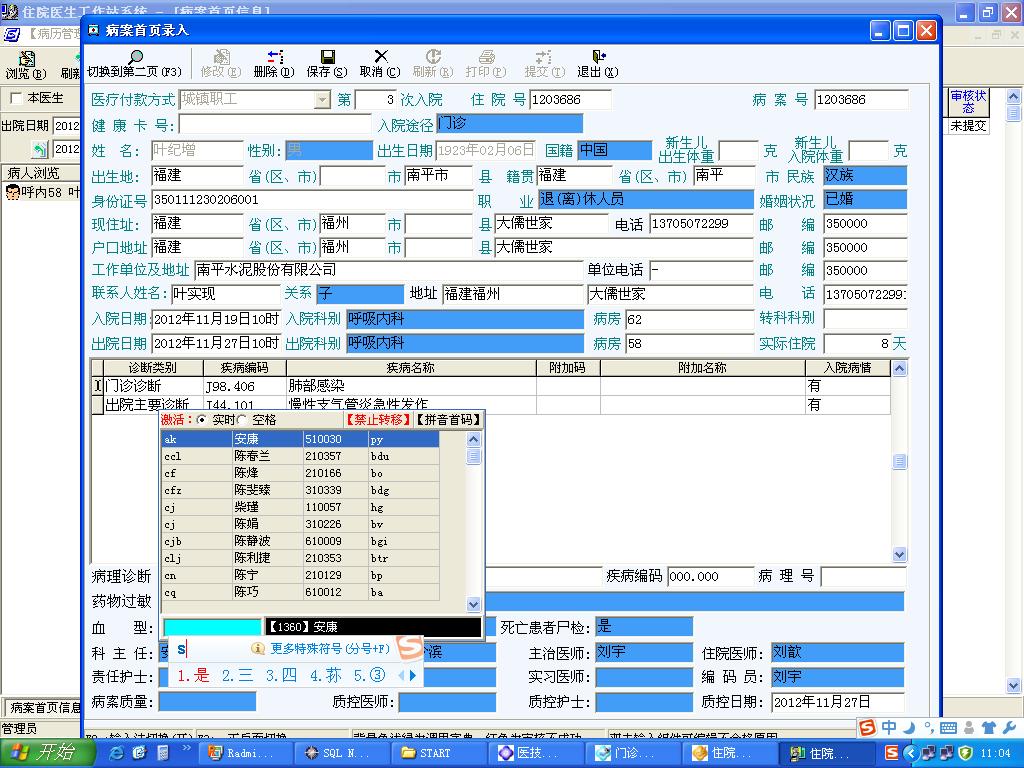Click the Sogou input method S logo in the language bar
The width and height of the screenshot is (1024, 768).
867,727
